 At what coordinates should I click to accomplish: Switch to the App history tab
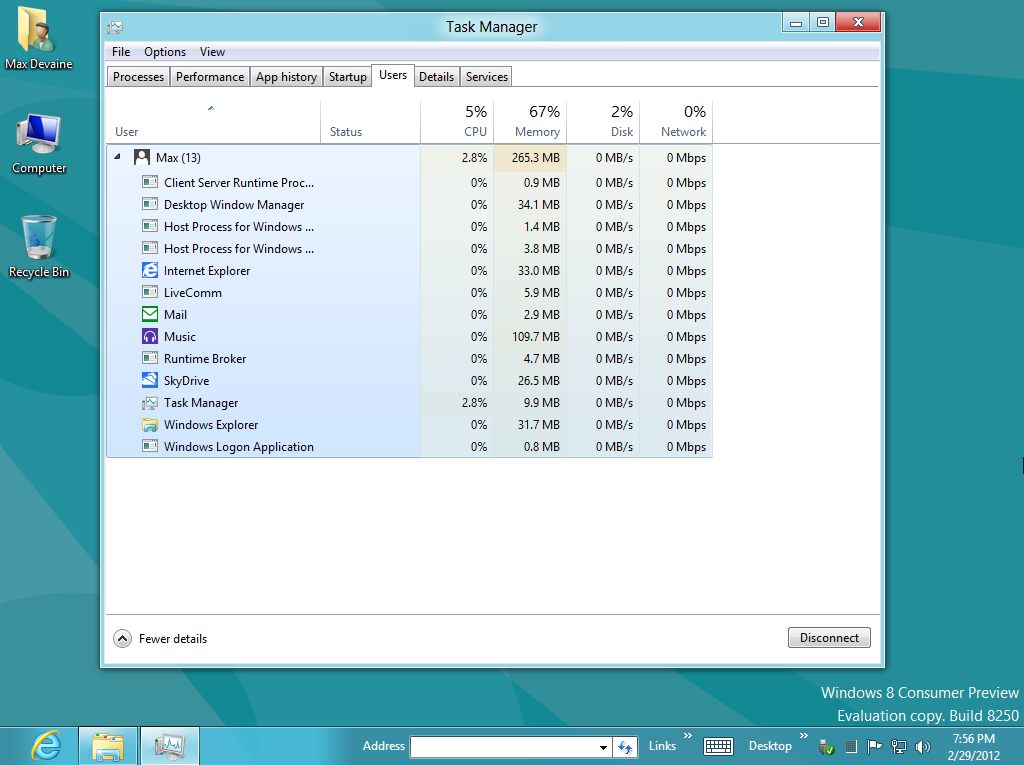click(x=286, y=76)
